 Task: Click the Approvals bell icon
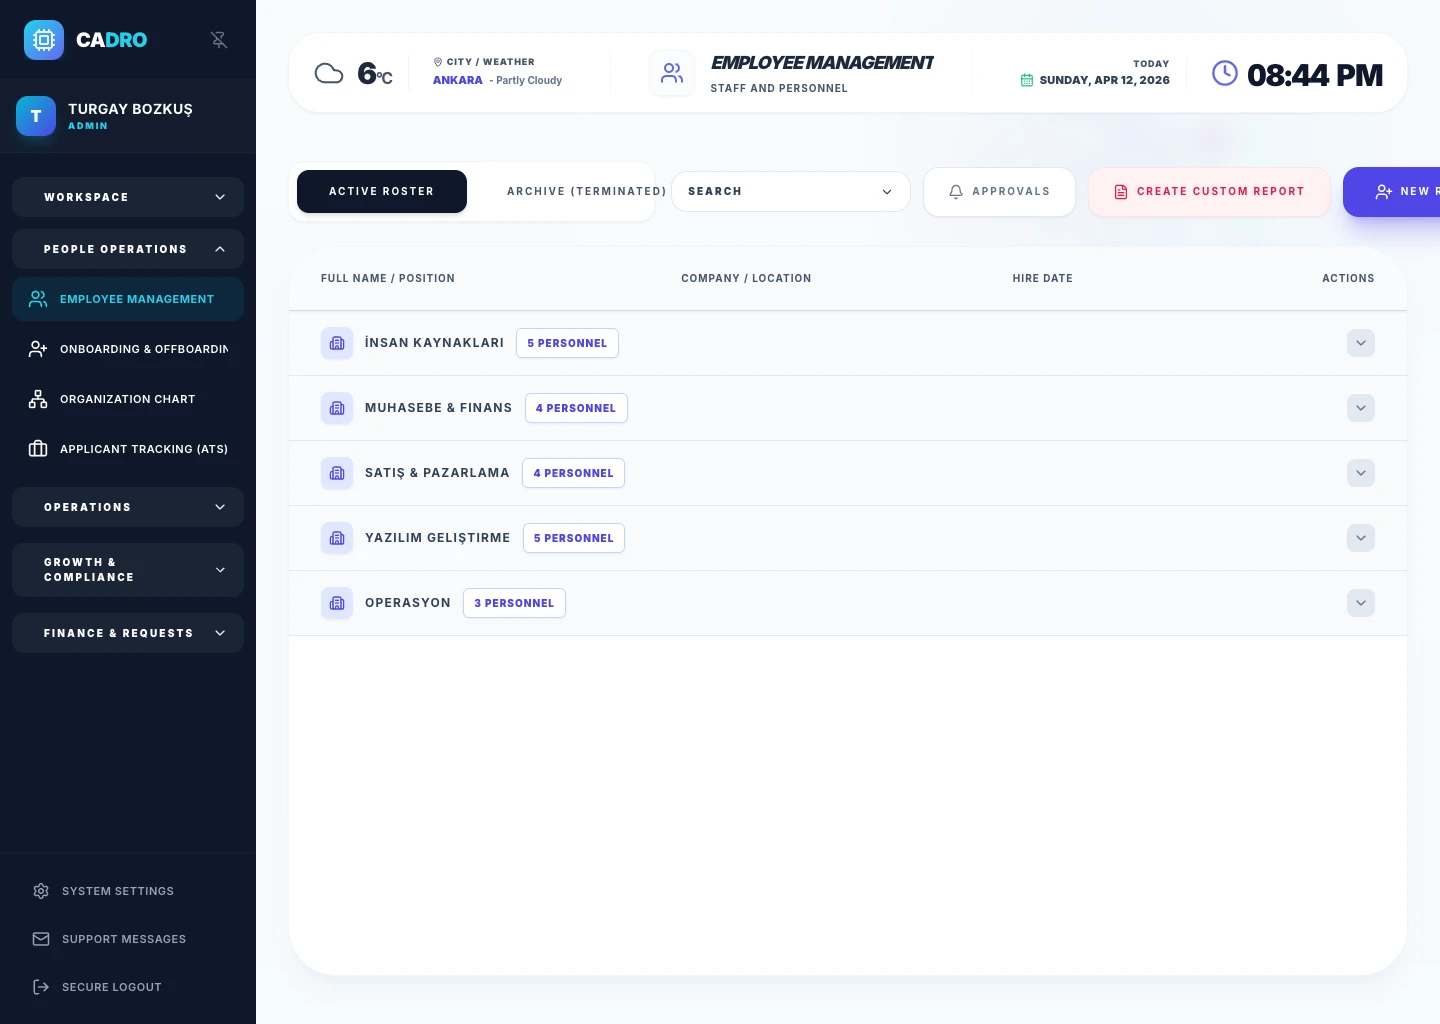pyautogui.click(x=956, y=191)
